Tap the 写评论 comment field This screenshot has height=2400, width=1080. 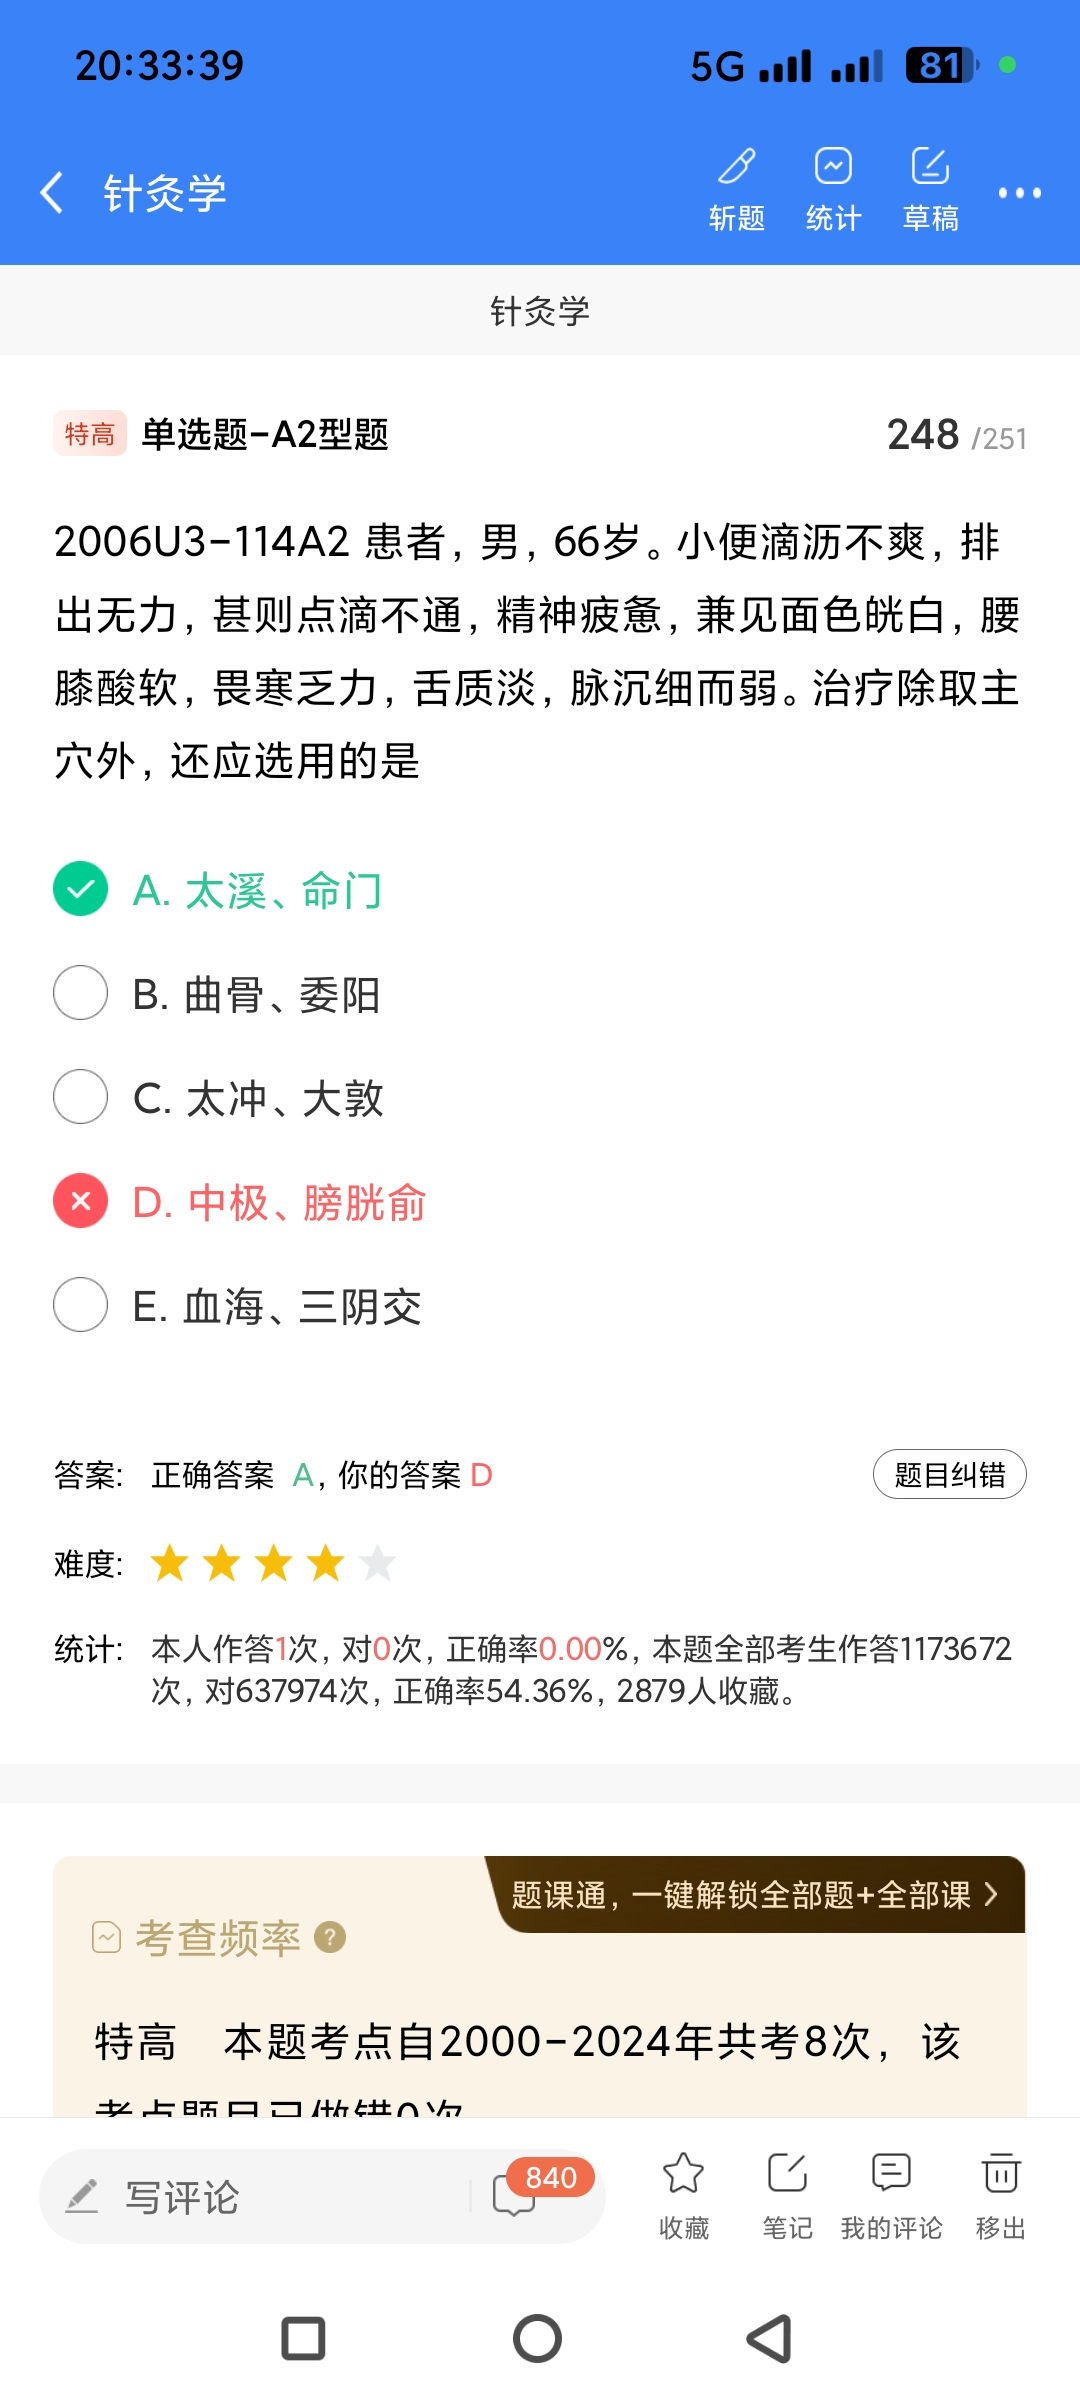pyautogui.click(x=250, y=2197)
